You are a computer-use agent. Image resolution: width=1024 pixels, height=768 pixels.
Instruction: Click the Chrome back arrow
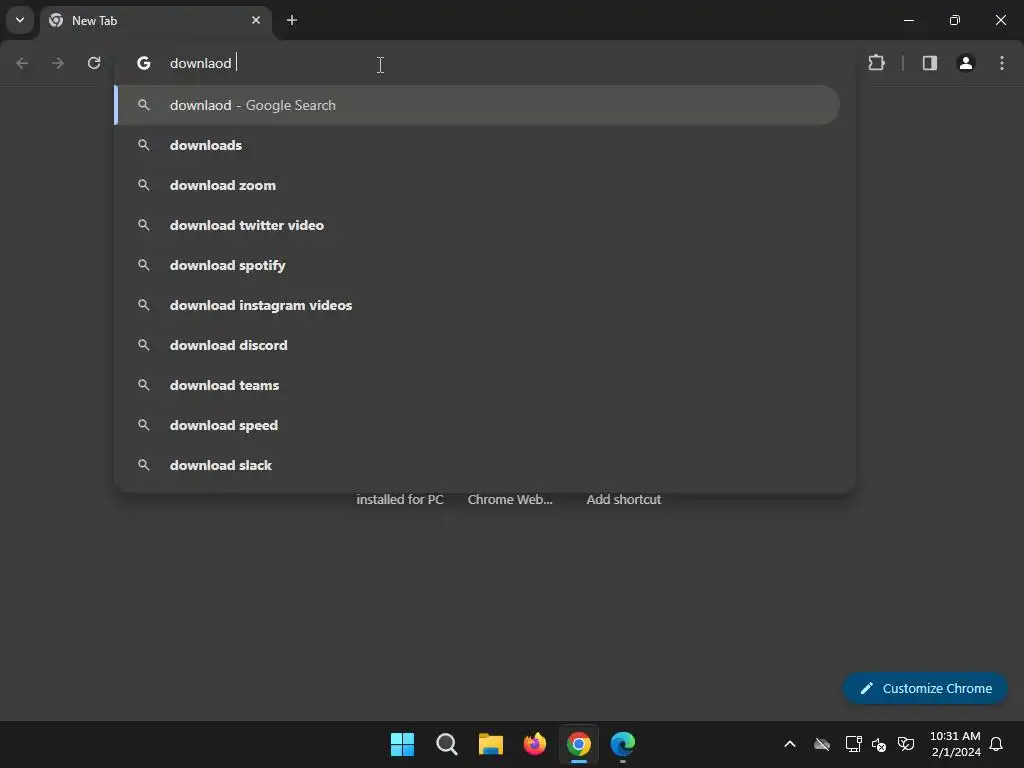pos(22,63)
